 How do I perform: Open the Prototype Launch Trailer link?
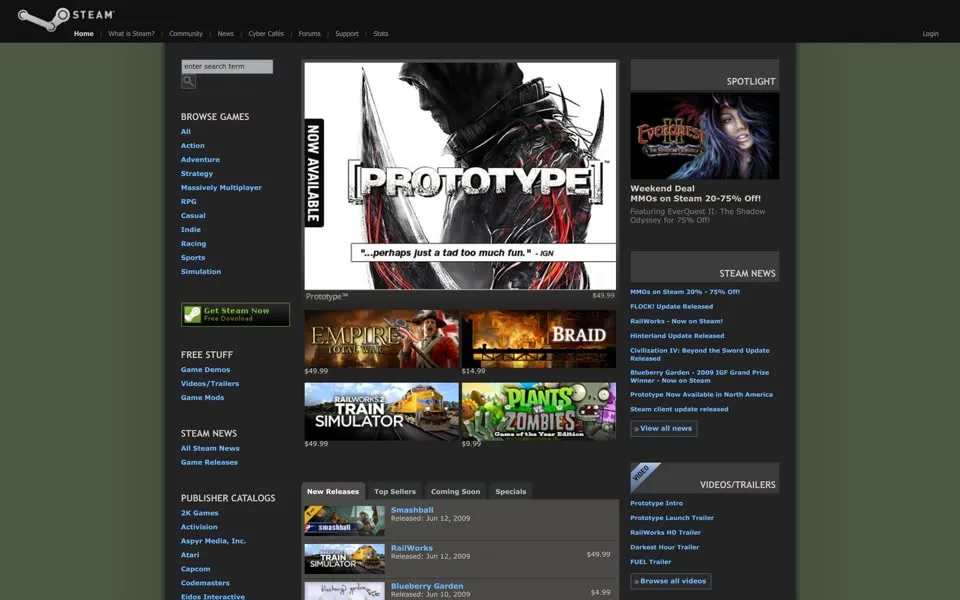(x=672, y=518)
